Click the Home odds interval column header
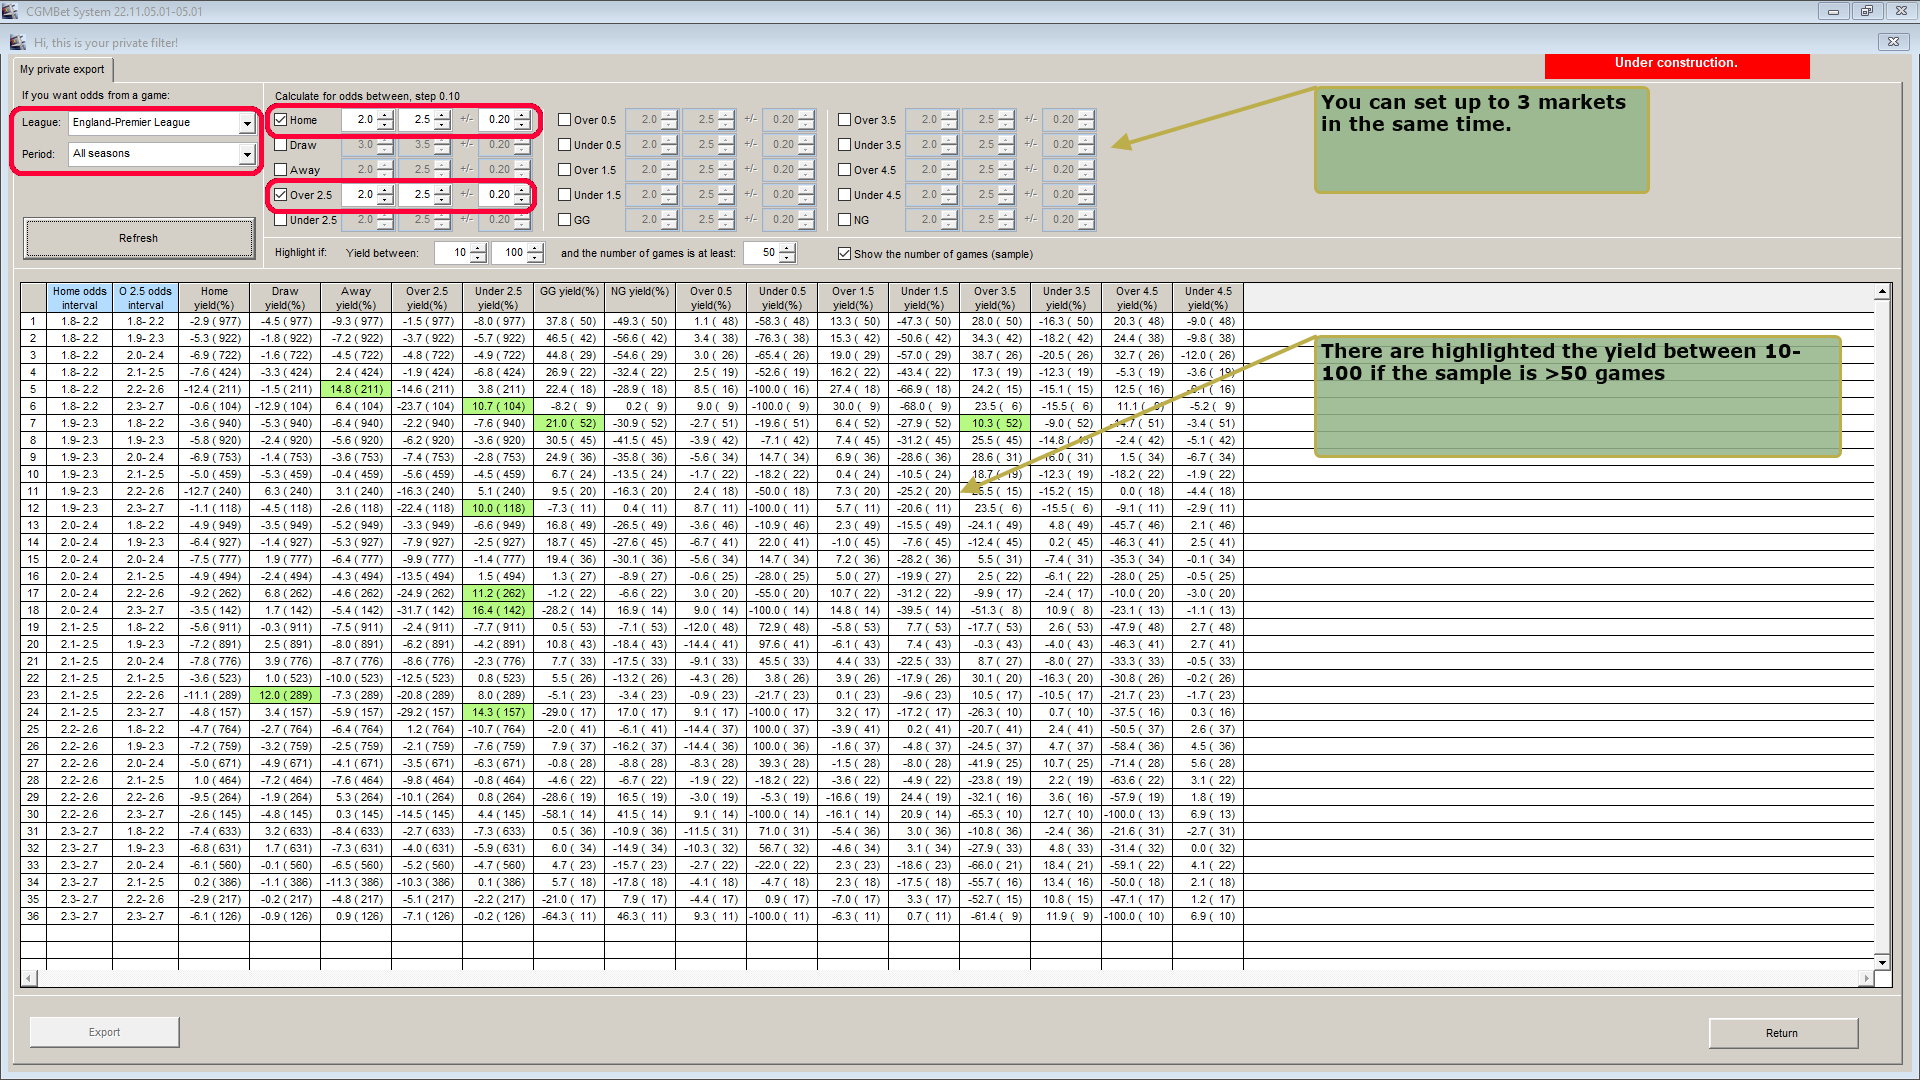Viewport: 1920px width, 1080px height. (80, 298)
